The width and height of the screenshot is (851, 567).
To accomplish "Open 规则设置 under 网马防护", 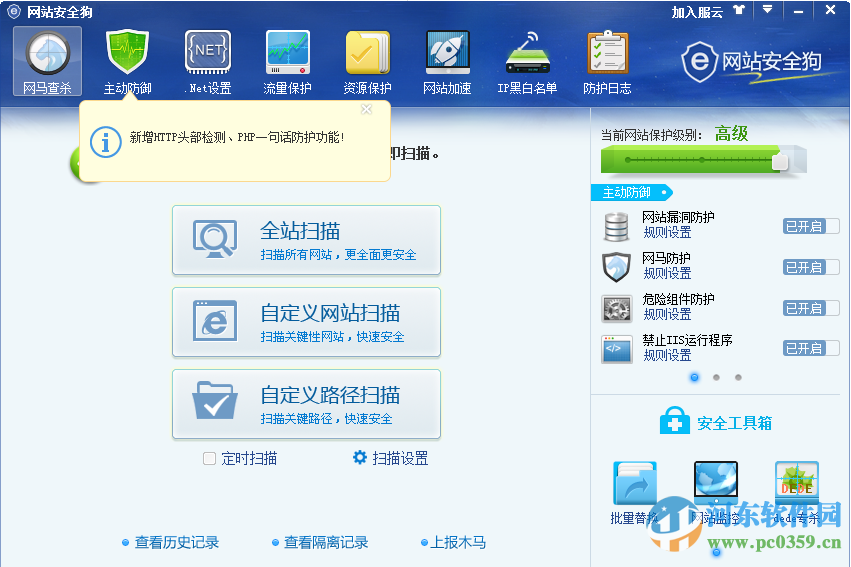I will (x=667, y=273).
